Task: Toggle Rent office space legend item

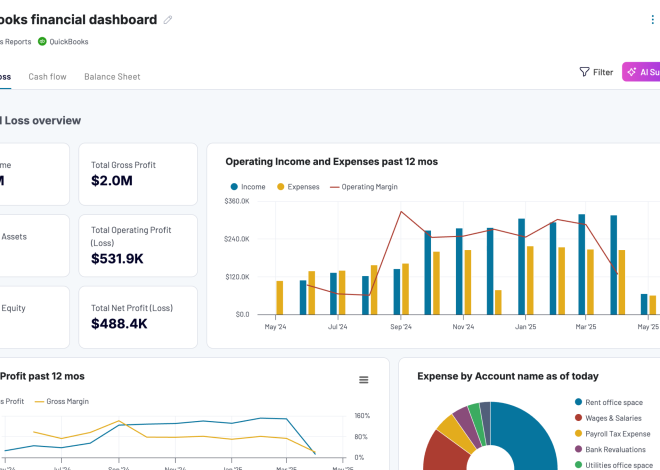Action: click(609, 402)
